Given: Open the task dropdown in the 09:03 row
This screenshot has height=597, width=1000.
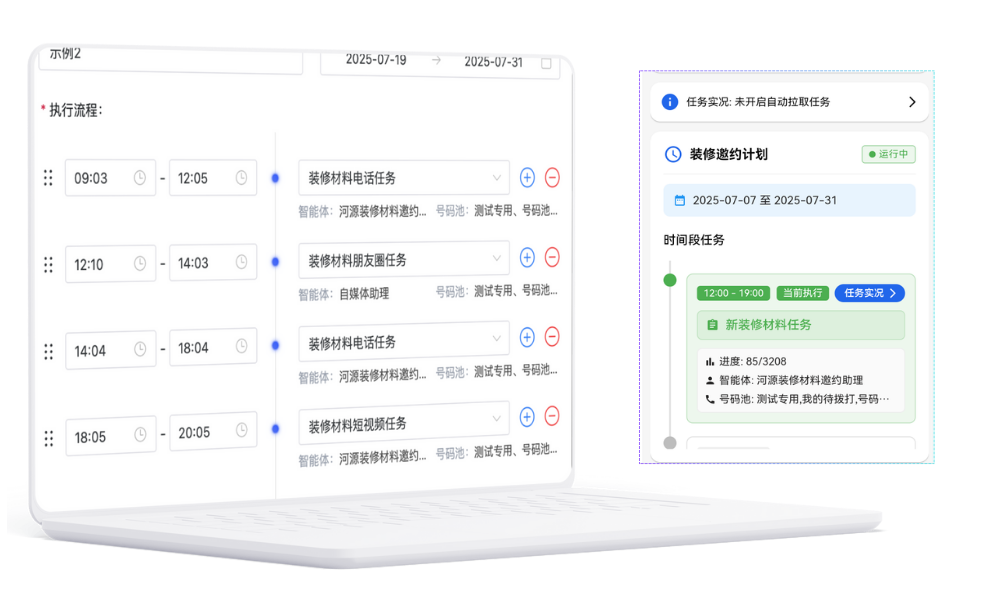Looking at the screenshot, I should coord(403,177).
